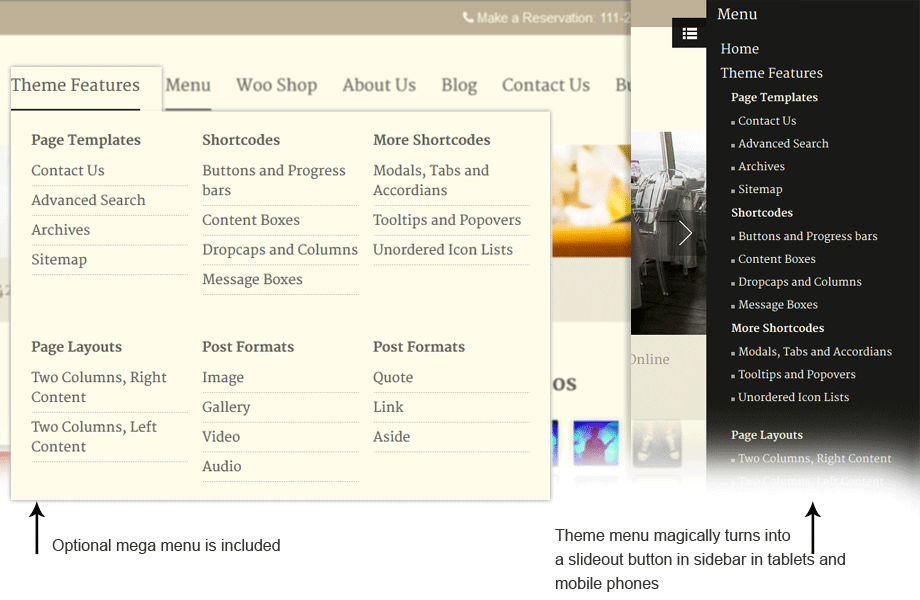This screenshot has height=600, width=920.
Task: Click More Shortcodes heading in mega menu
Action: (x=432, y=140)
